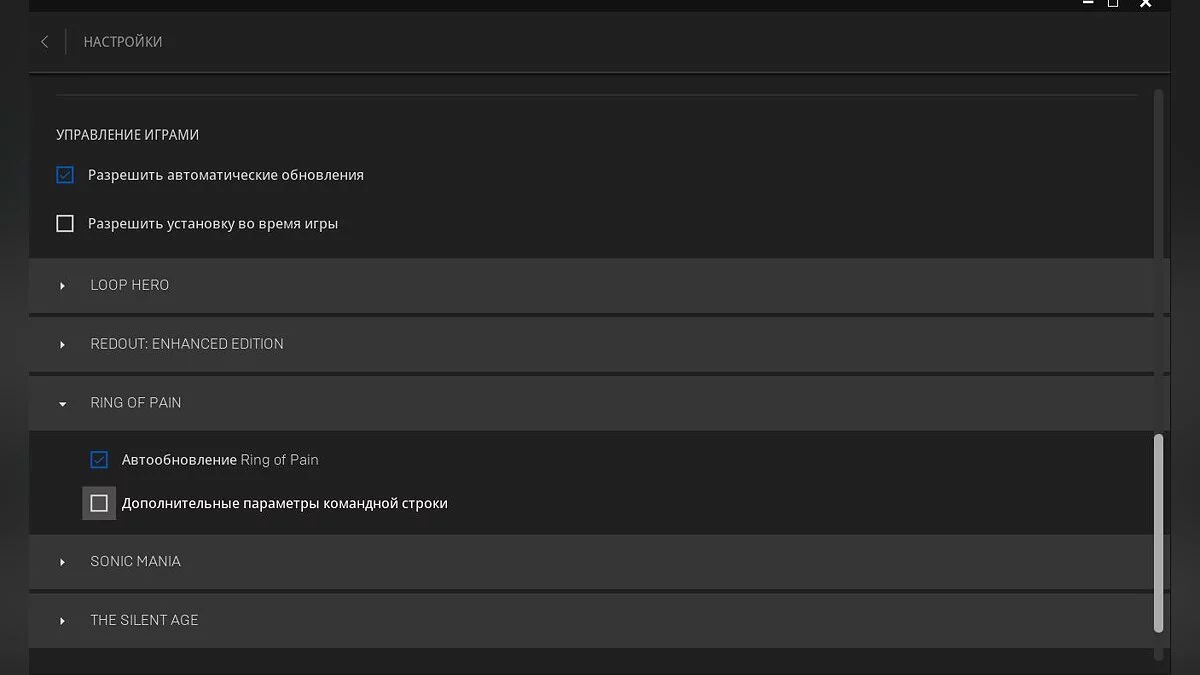Click the triangle icon beside Loop Hero
Screen dimensions: 1200x675
(x=62, y=286)
